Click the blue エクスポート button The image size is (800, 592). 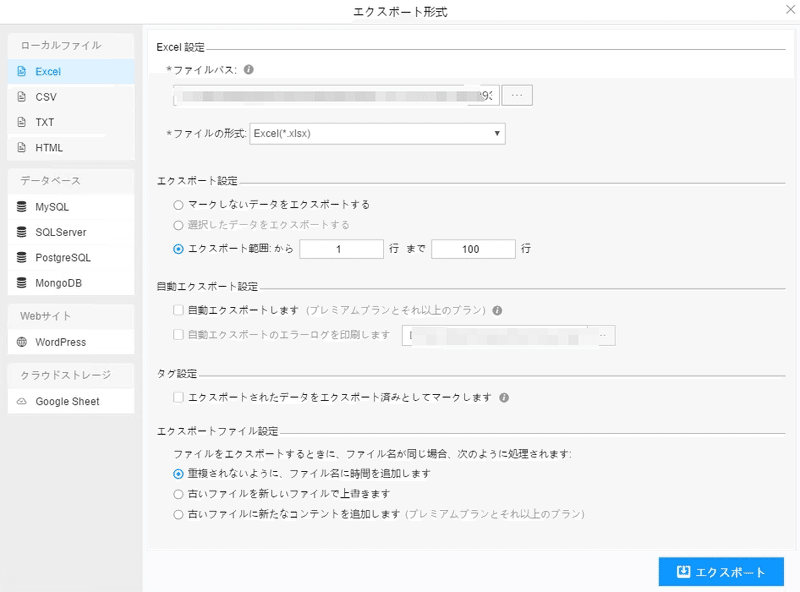pyautogui.click(x=721, y=572)
